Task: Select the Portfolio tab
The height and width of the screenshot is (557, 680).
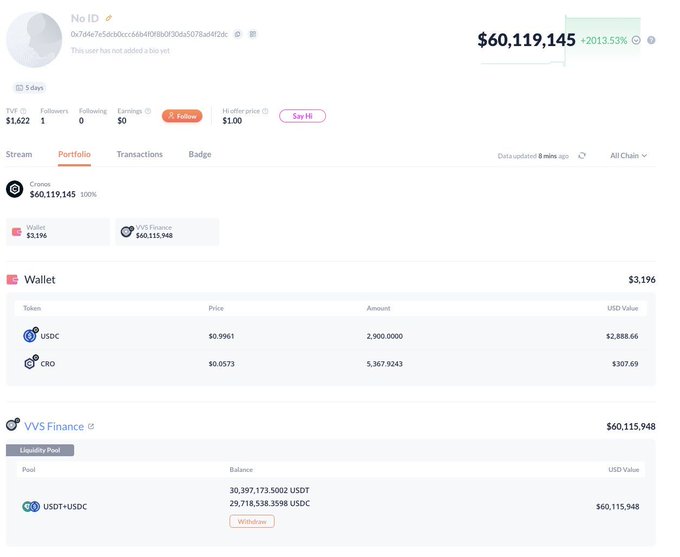Action: pos(74,154)
